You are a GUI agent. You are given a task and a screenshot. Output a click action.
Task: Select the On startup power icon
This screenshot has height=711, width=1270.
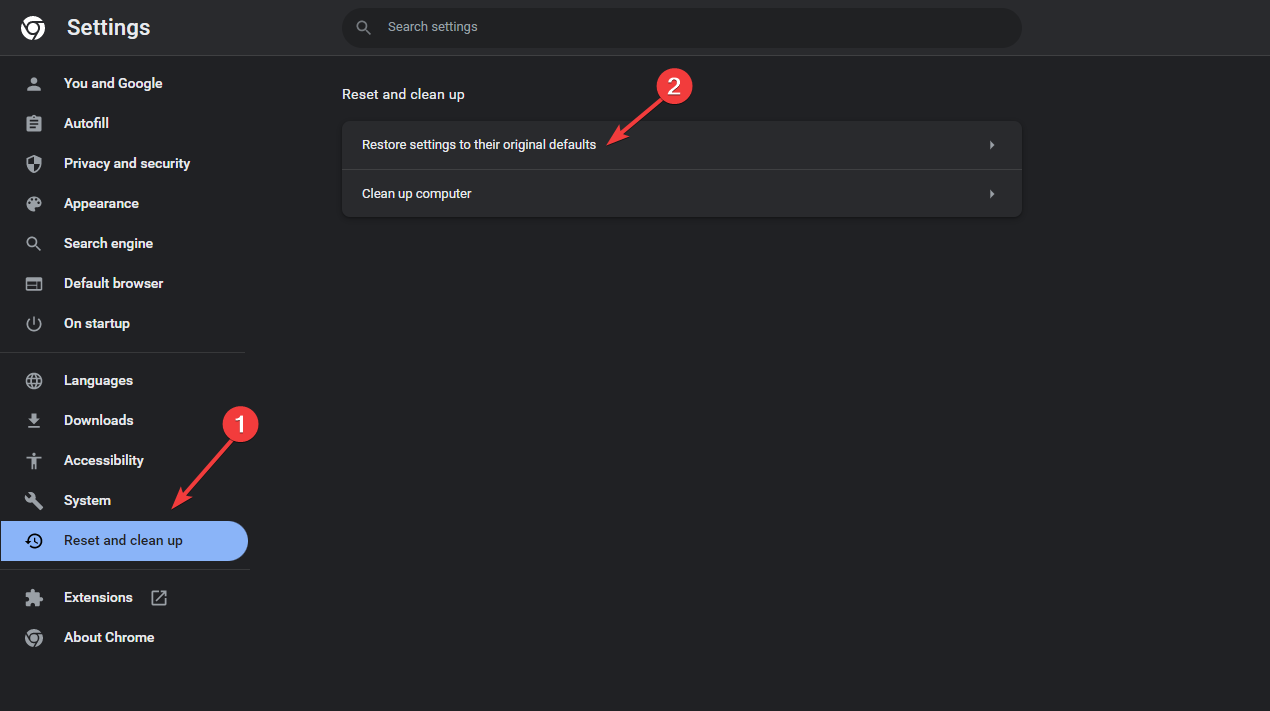34,323
